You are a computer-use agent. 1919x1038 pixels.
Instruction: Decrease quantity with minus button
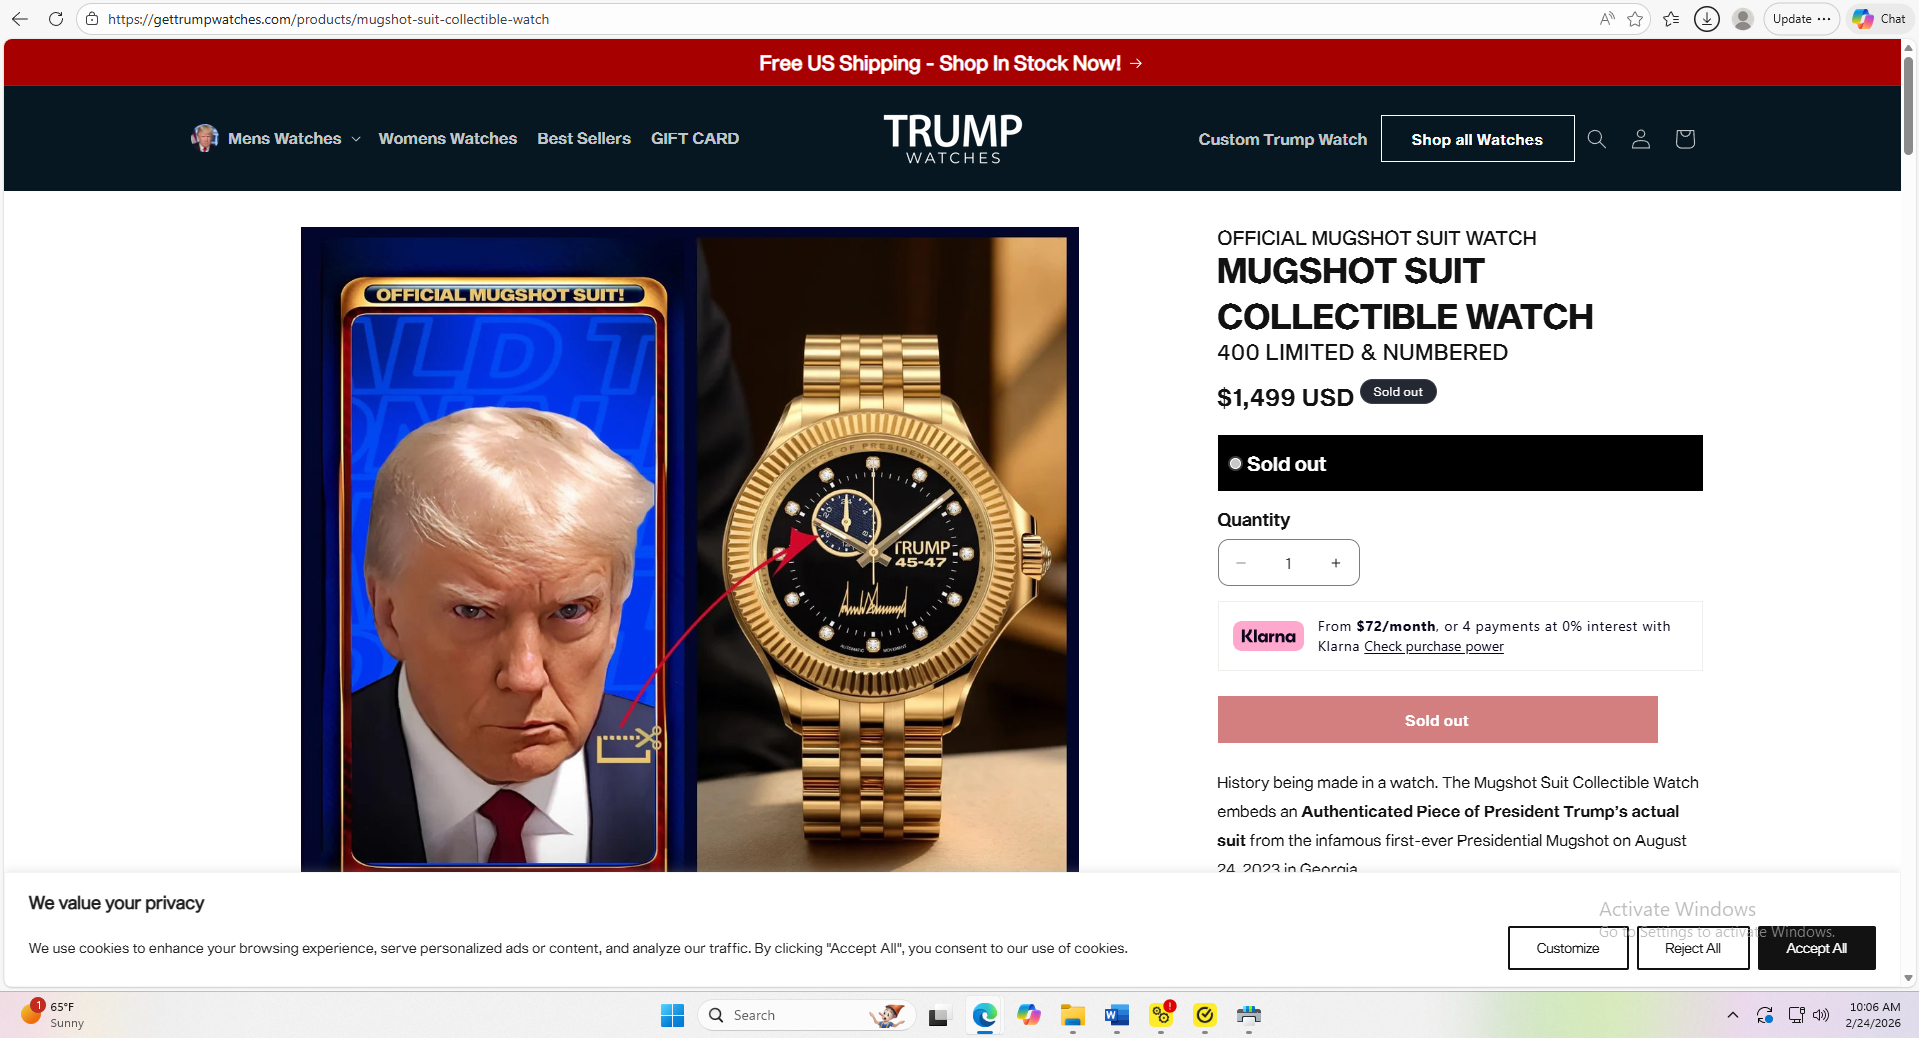[x=1241, y=563]
